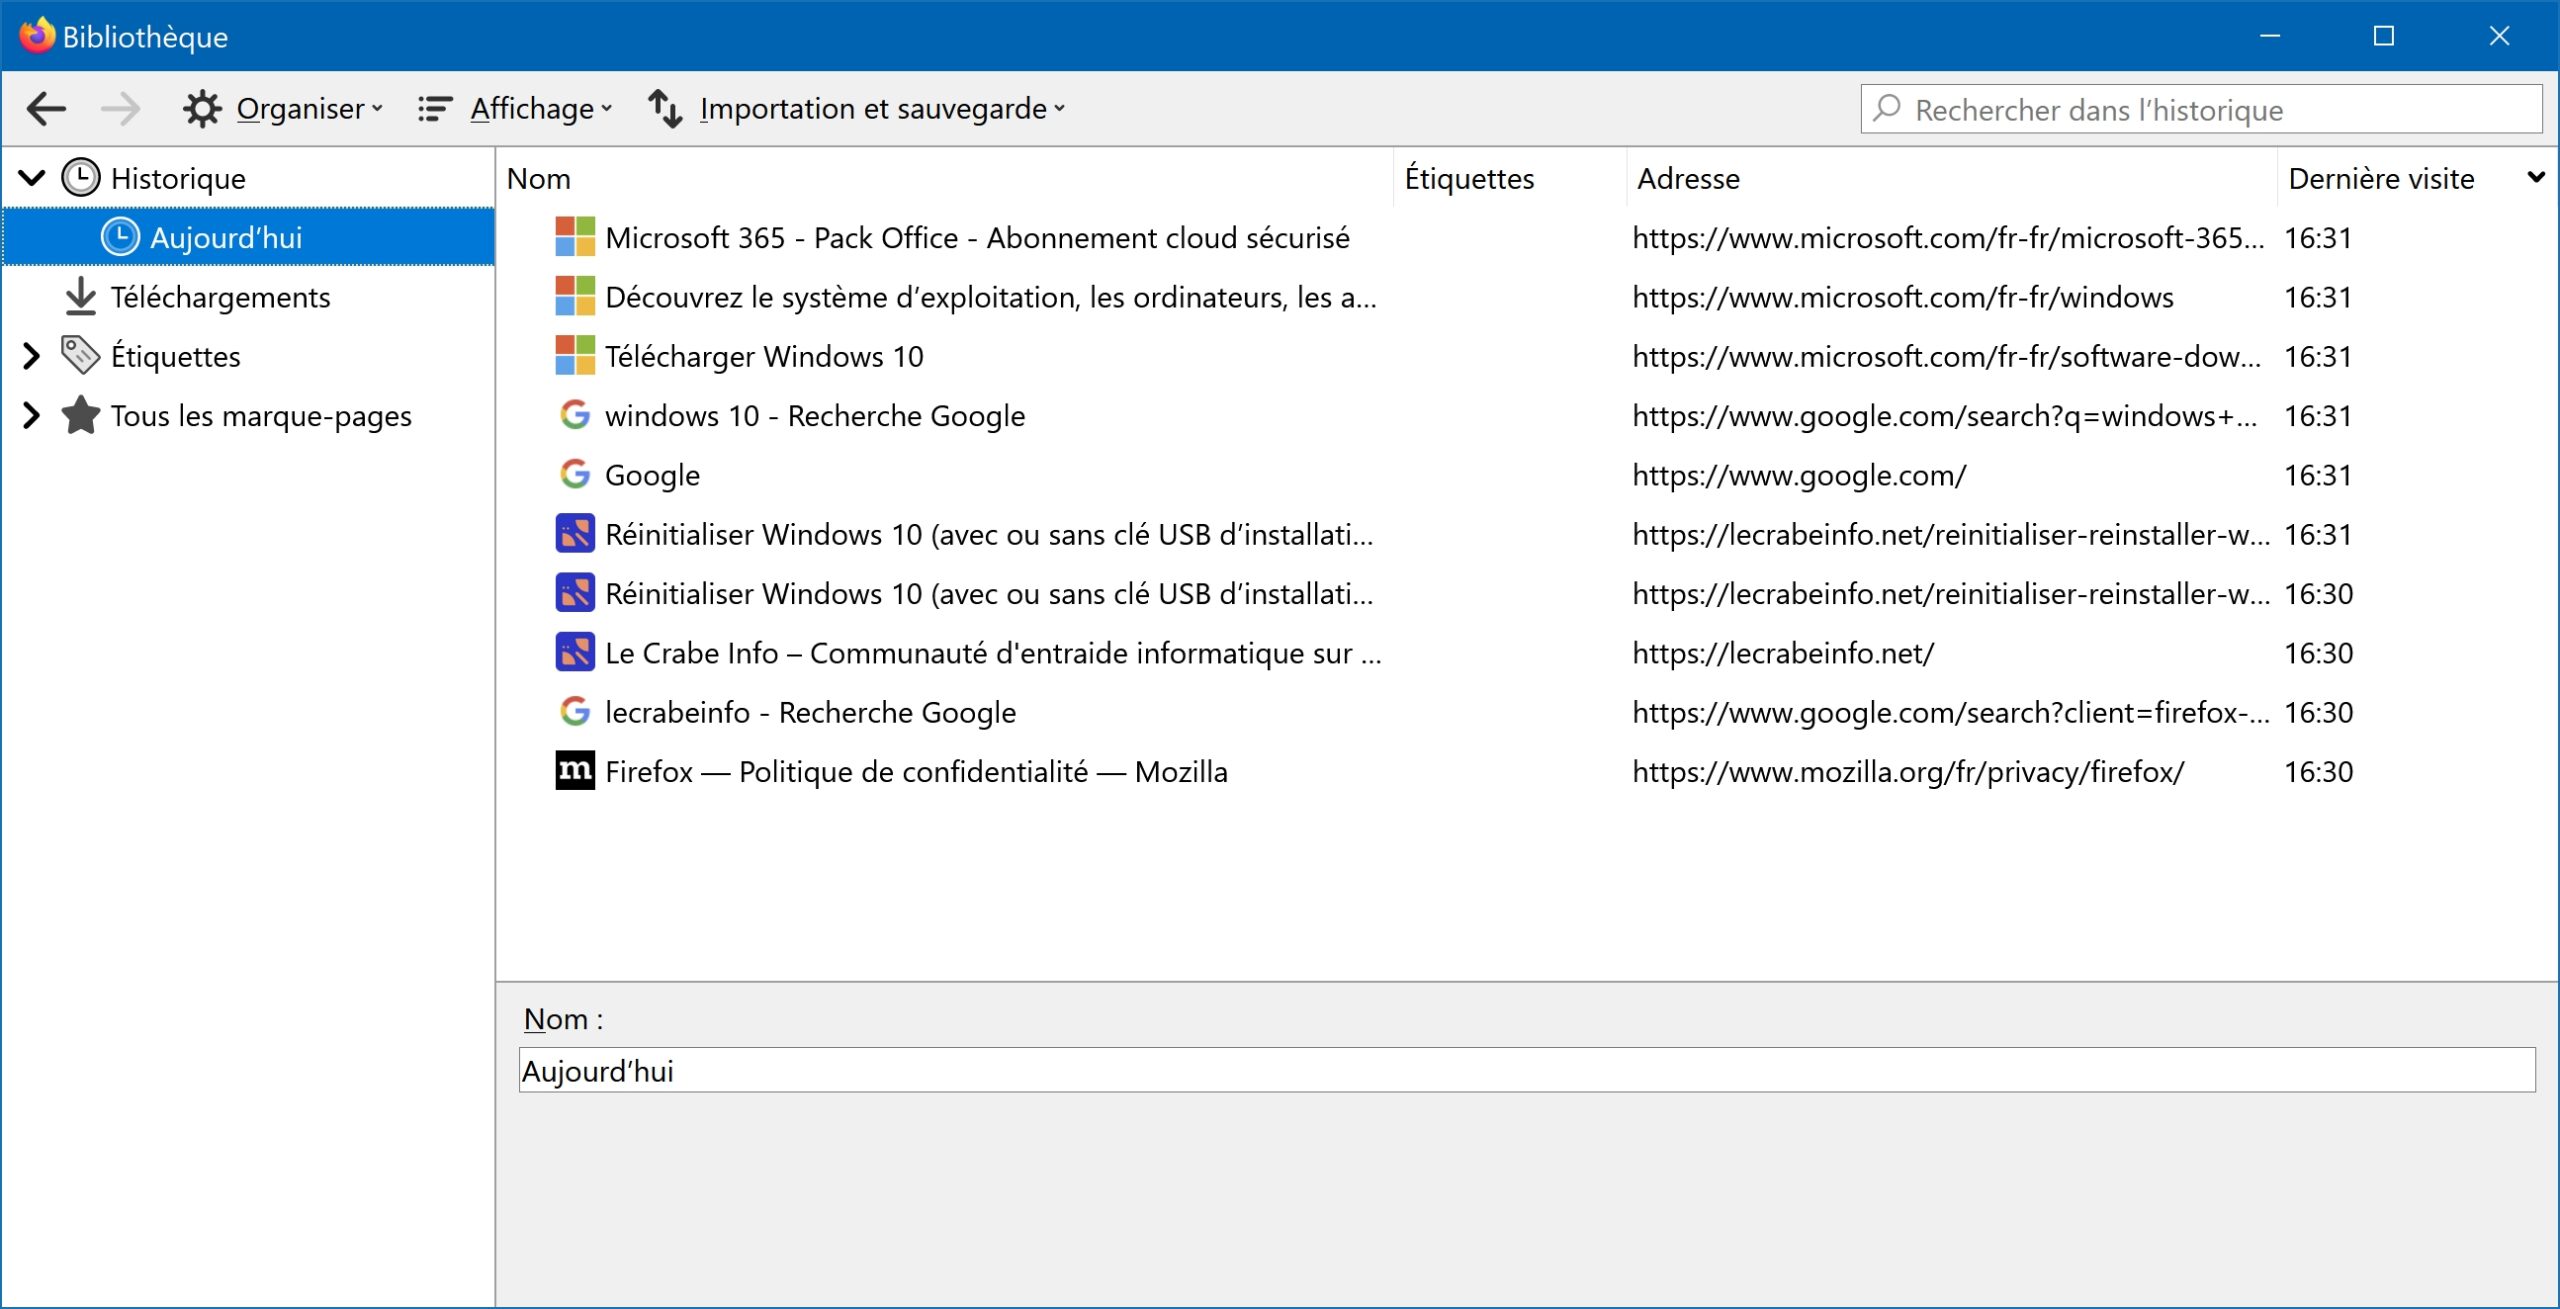Expand the Étiquettes tree node
This screenshot has width=2560, height=1309.
[x=32, y=355]
